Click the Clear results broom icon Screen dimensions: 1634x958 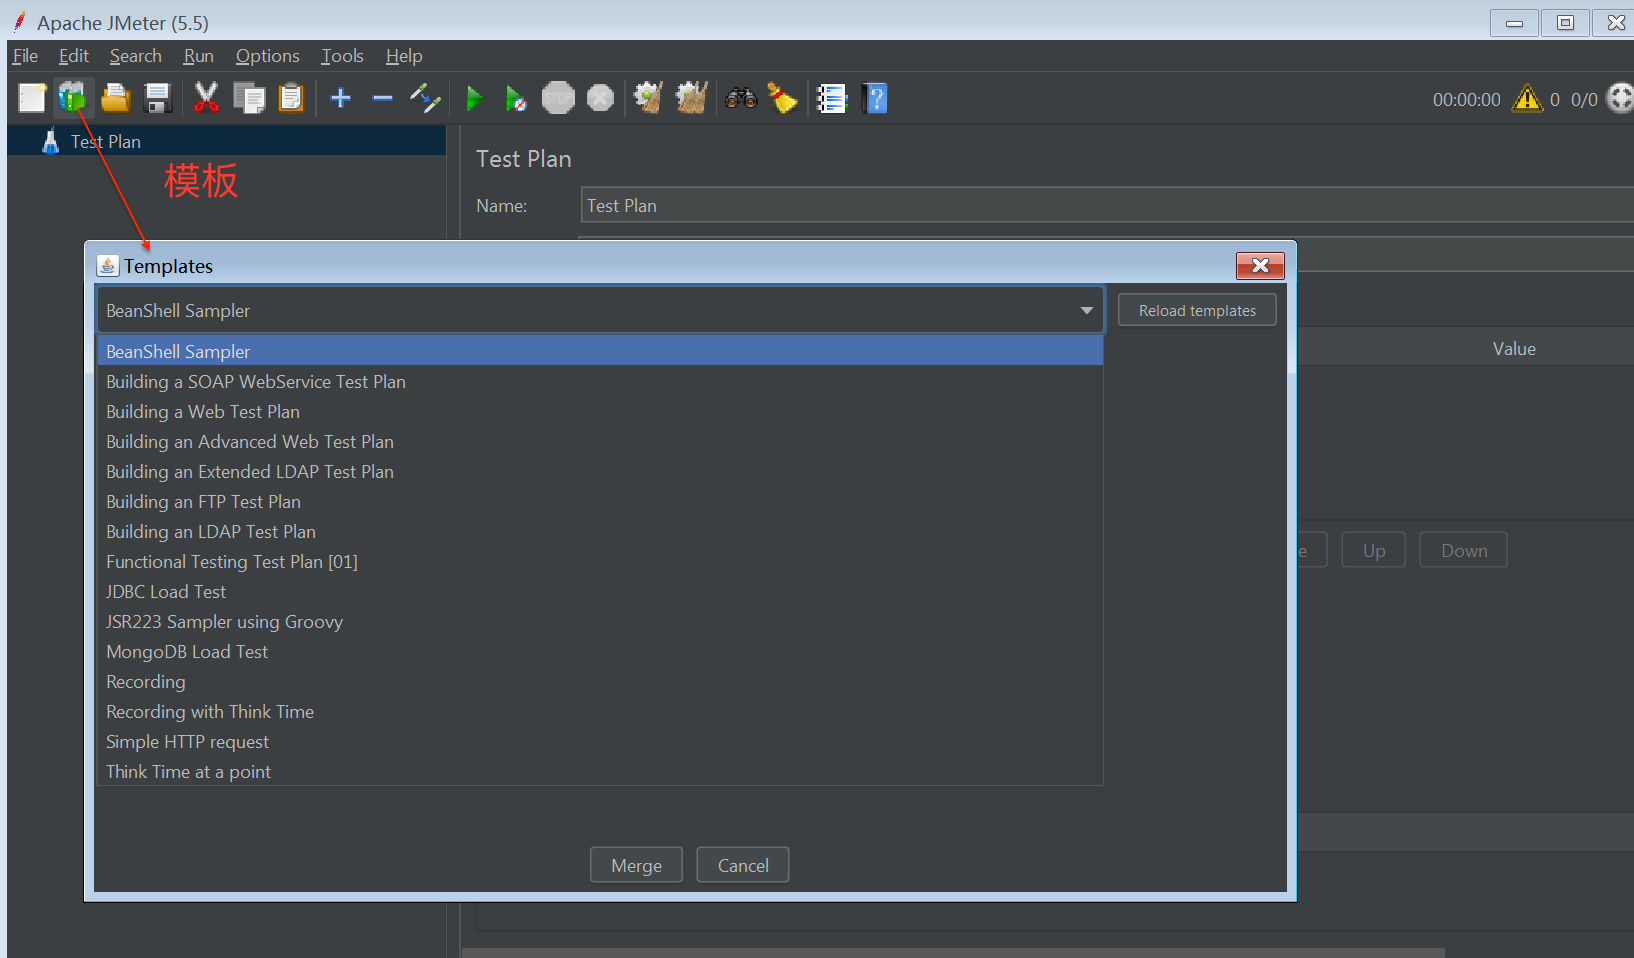tap(648, 98)
